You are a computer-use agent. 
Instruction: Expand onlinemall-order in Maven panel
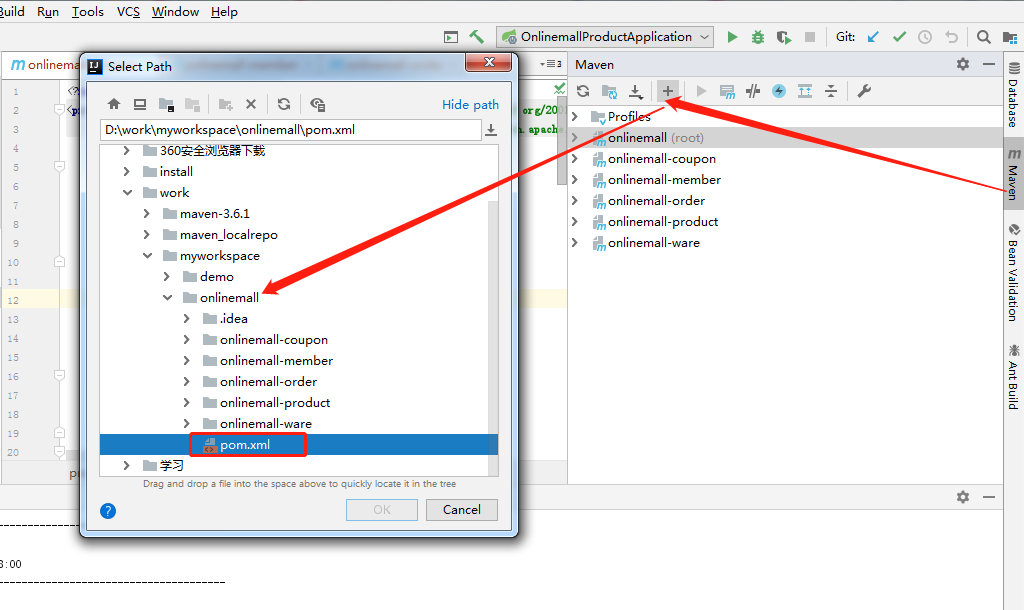(x=575, y=201)
